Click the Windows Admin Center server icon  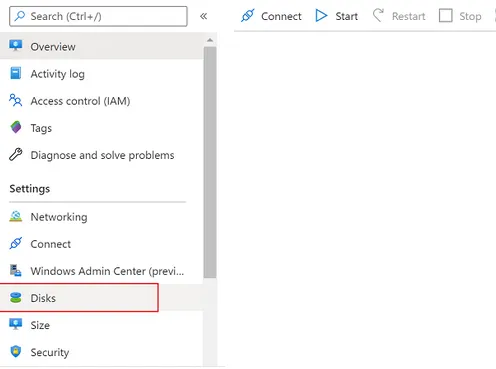(16, 270)
